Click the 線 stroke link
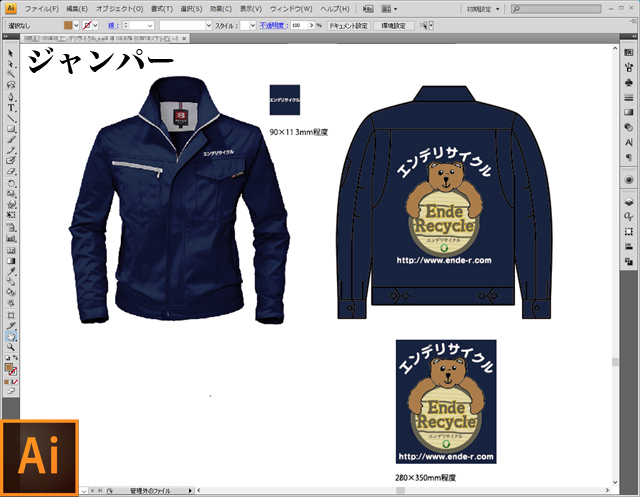 [113, 25]
